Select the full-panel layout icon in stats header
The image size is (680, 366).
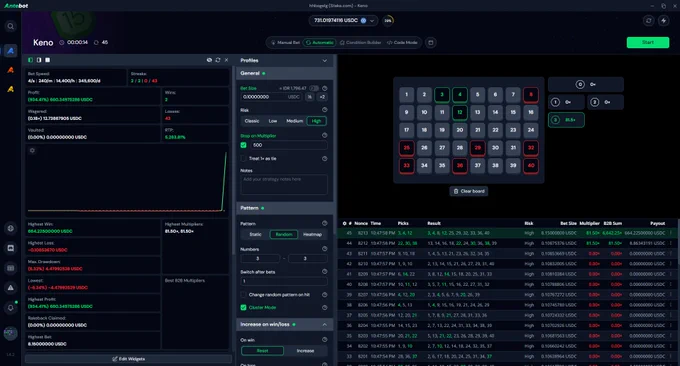point(48,60)
